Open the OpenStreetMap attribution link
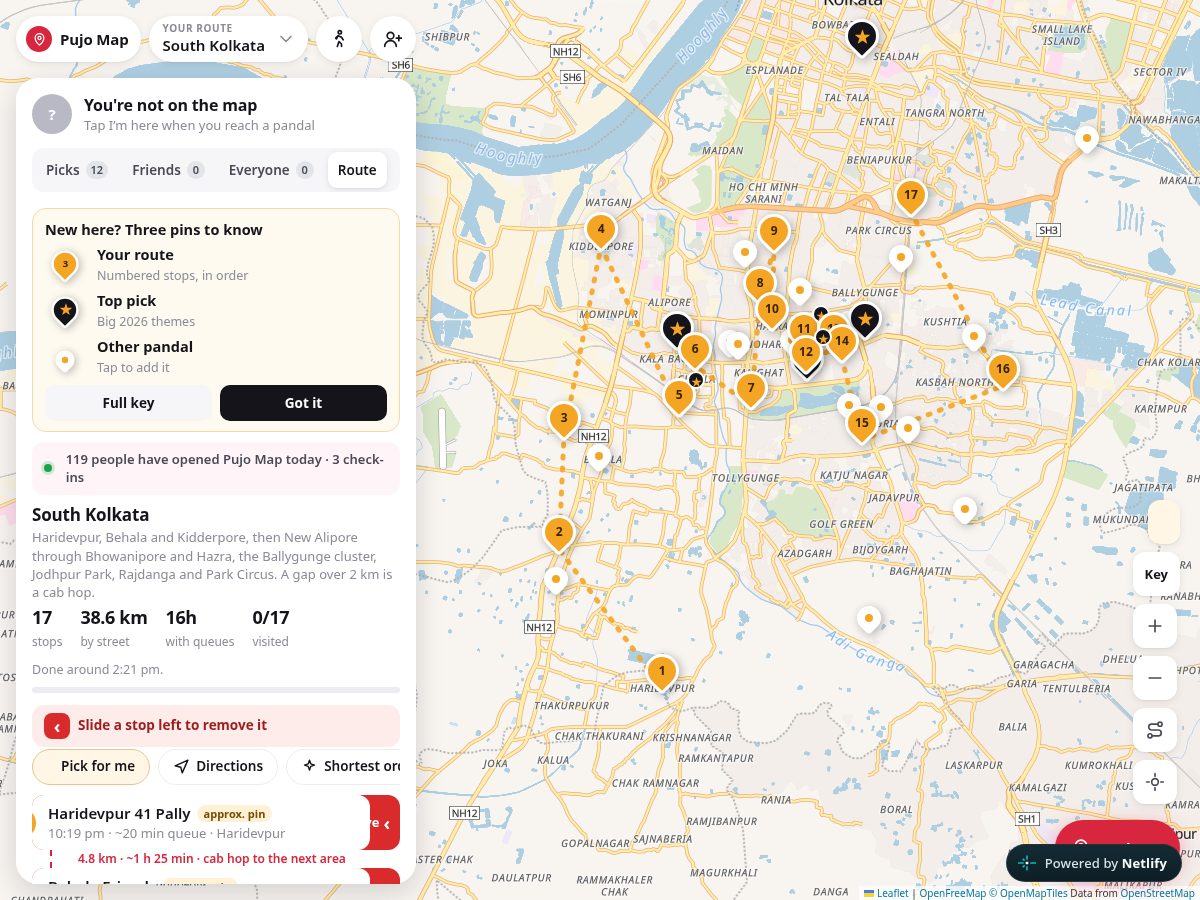This screenshot has height=900, width=1200. point(1157,894)
